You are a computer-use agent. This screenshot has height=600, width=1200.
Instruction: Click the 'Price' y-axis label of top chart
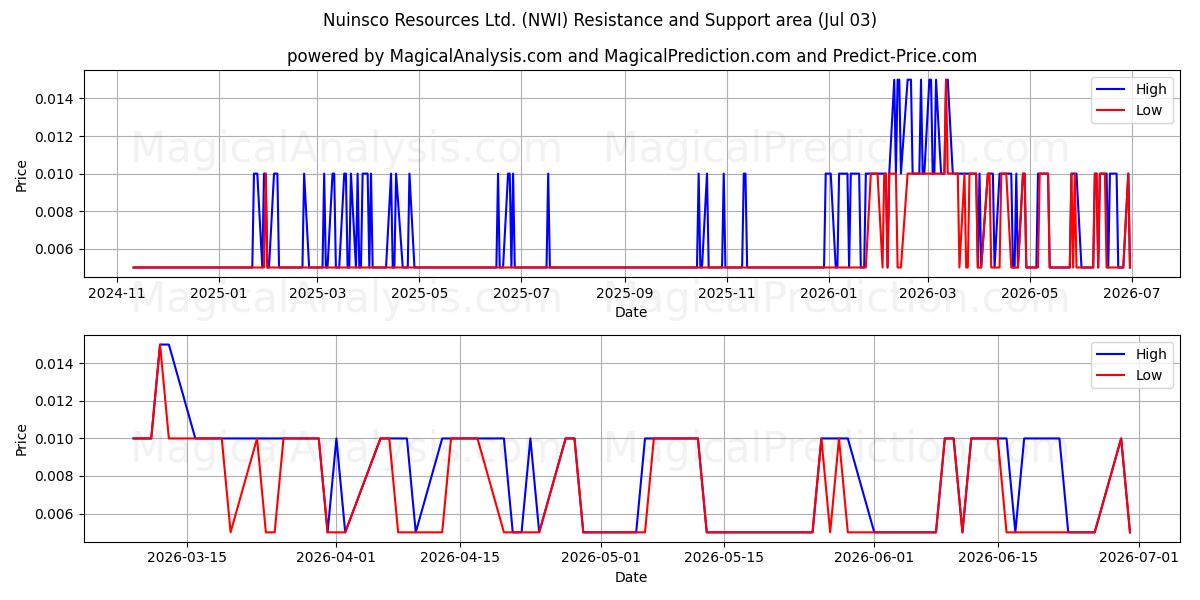point(22,174)
